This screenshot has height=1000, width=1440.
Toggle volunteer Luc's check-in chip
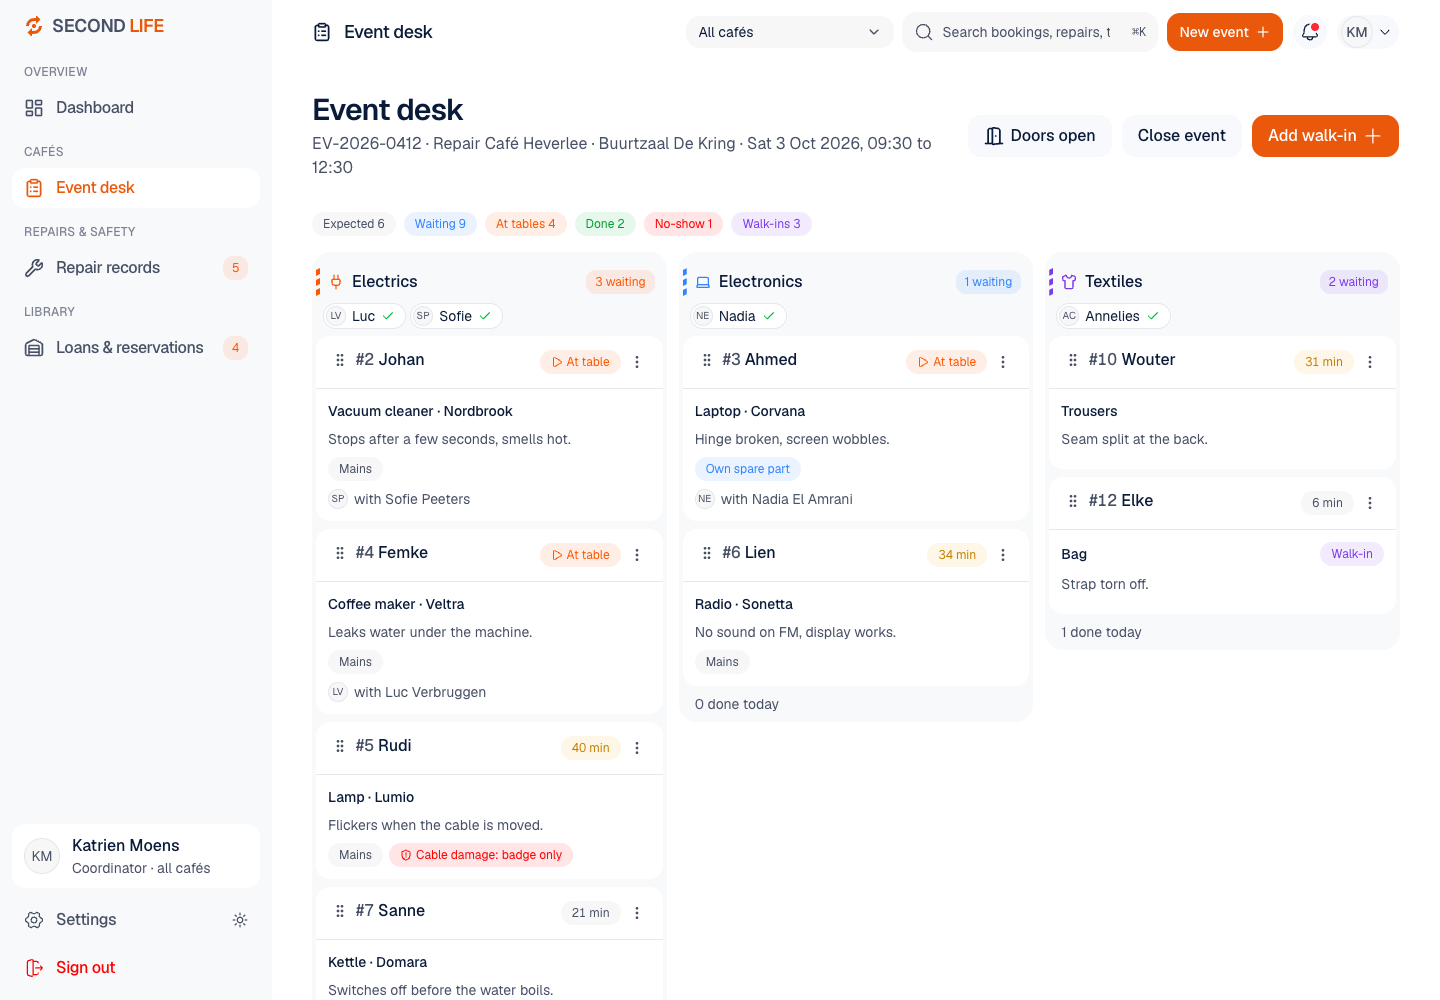[364, 316]
